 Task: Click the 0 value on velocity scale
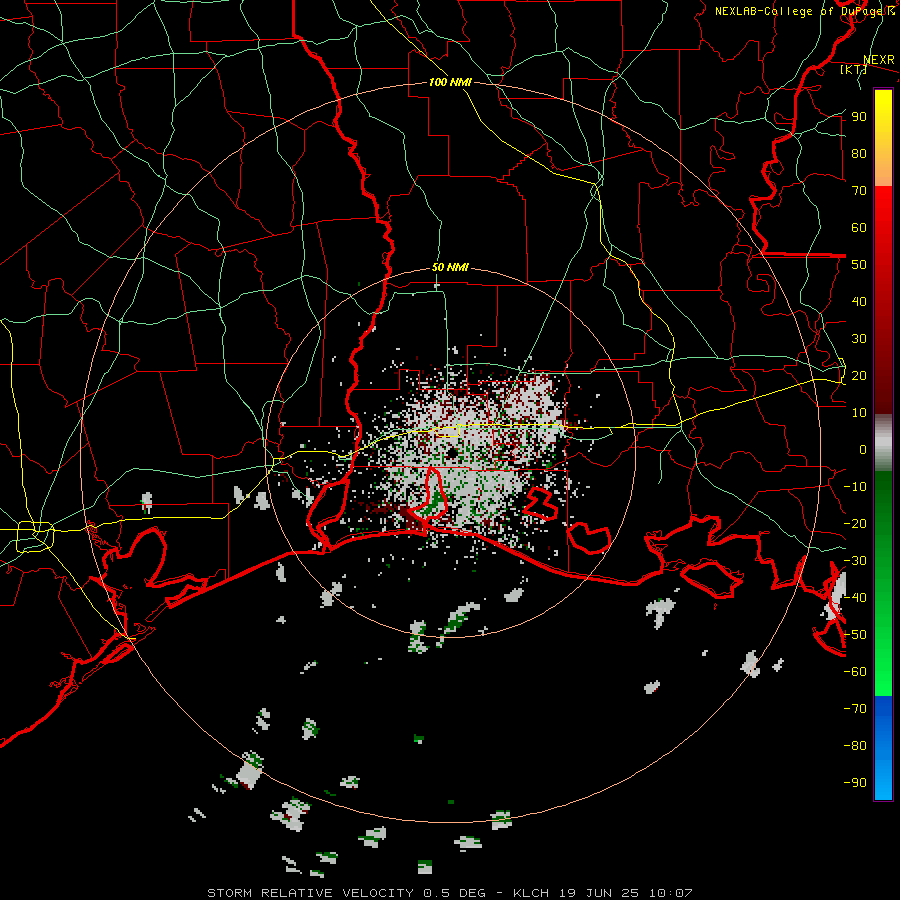(863, 449)
